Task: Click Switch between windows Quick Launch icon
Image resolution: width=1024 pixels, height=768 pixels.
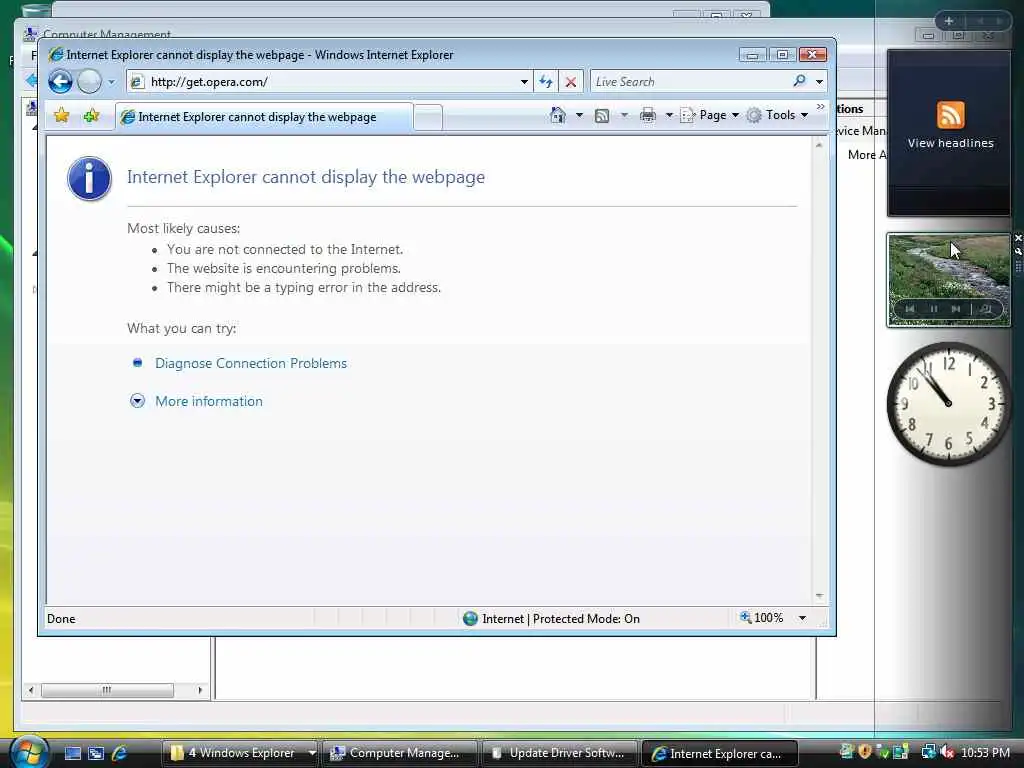Action: pyautogui.click(x=96, y=753)
